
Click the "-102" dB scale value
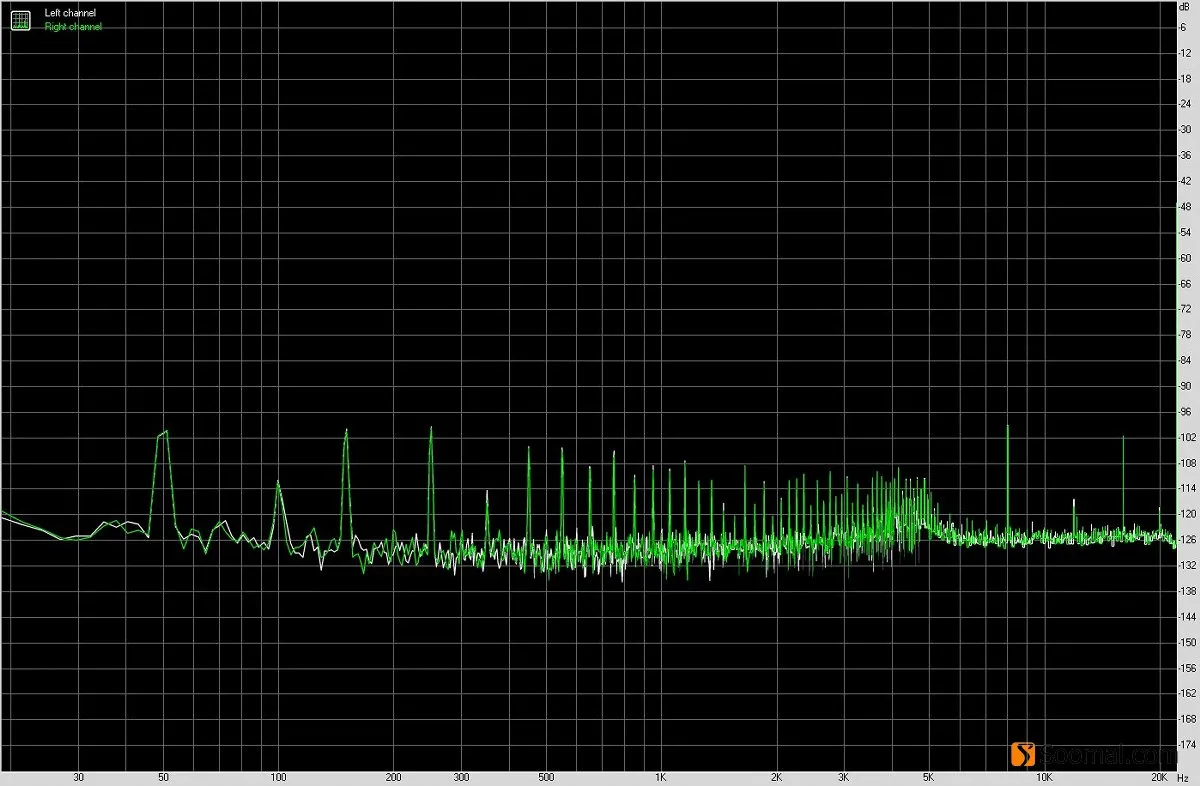pyautogui.click(x=1186, y=438)
